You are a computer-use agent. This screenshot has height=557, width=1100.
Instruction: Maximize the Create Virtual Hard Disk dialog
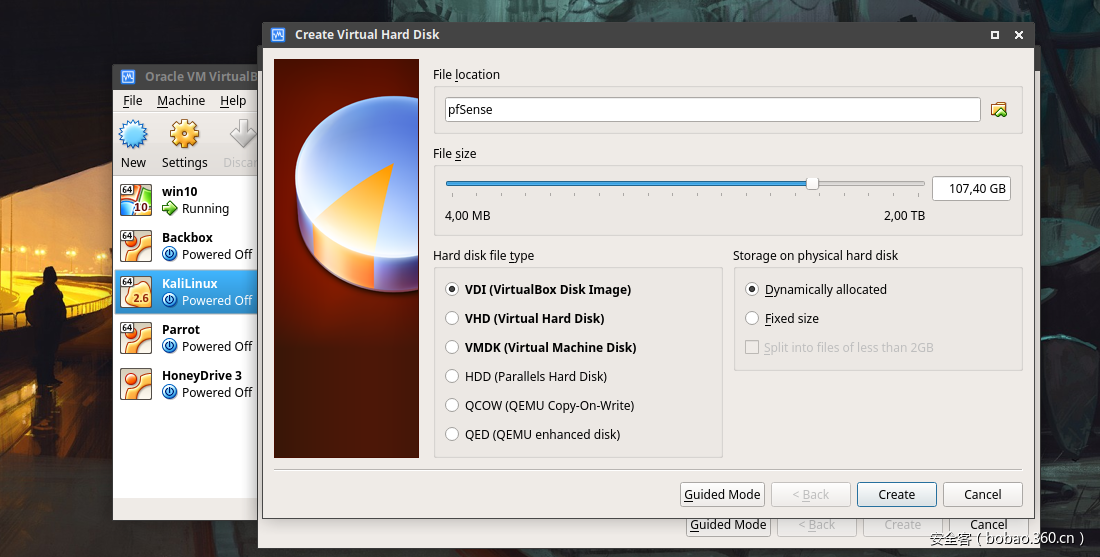click(x=995, y=35)
